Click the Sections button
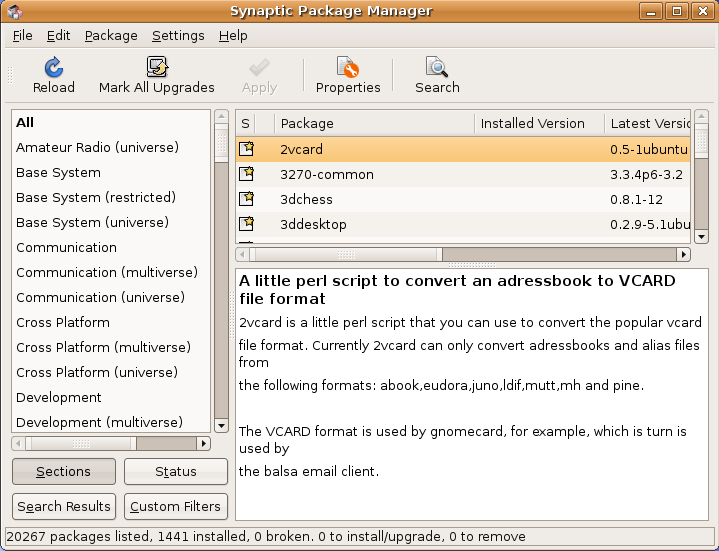This screenshot has width=719, height=551. tap(64, 471)
